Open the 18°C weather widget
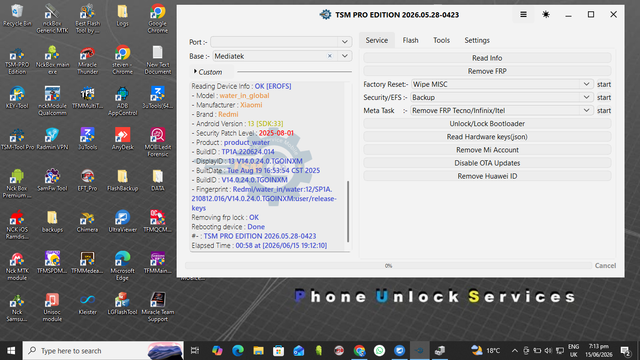The width and height of the screenshot is (640, 360). pos(486,351)
